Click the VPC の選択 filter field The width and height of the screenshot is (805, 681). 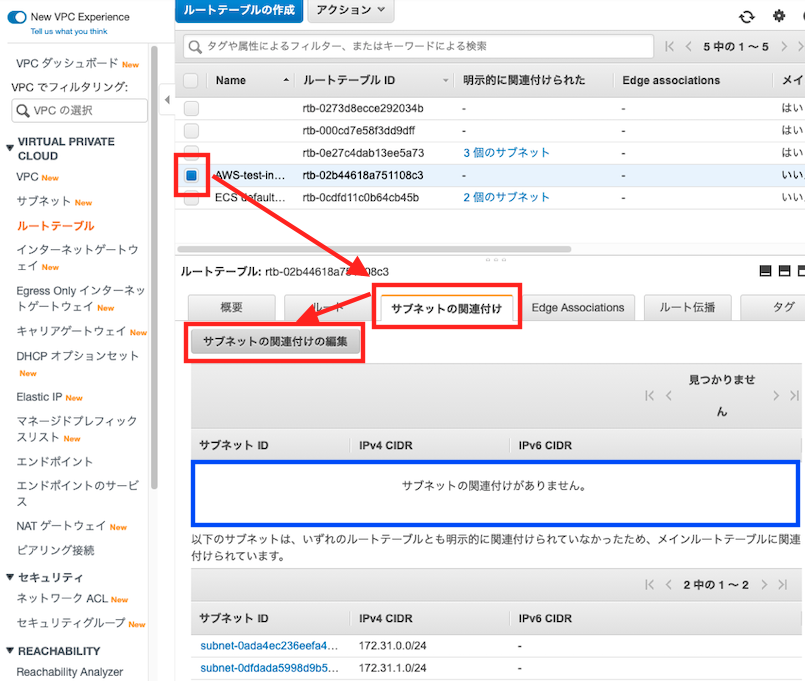pos(80,110)
